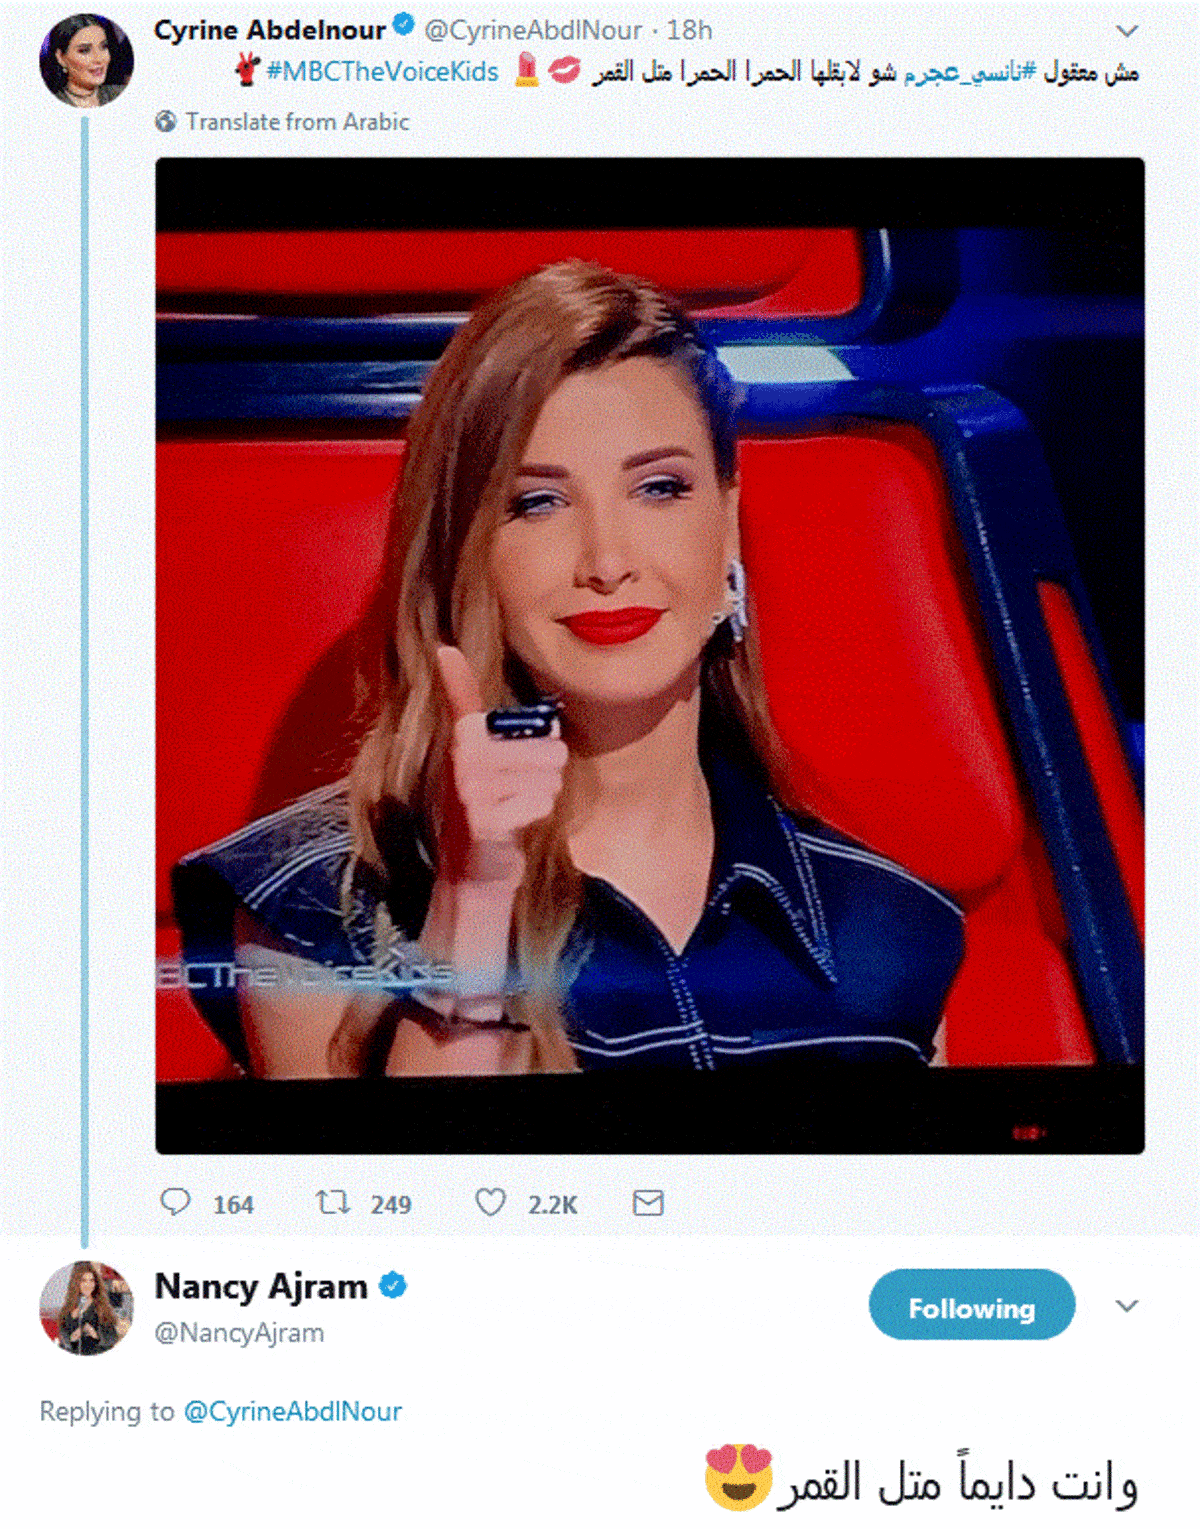Retweet Cyrine Abdelnour's tweet

pos(333,1201)
